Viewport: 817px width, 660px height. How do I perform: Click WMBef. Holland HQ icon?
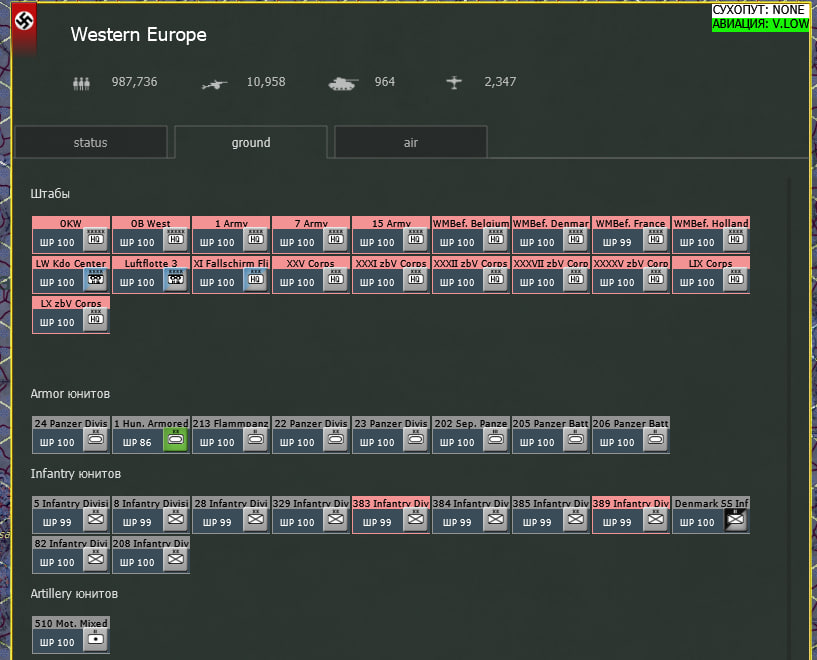pos(736,239)
